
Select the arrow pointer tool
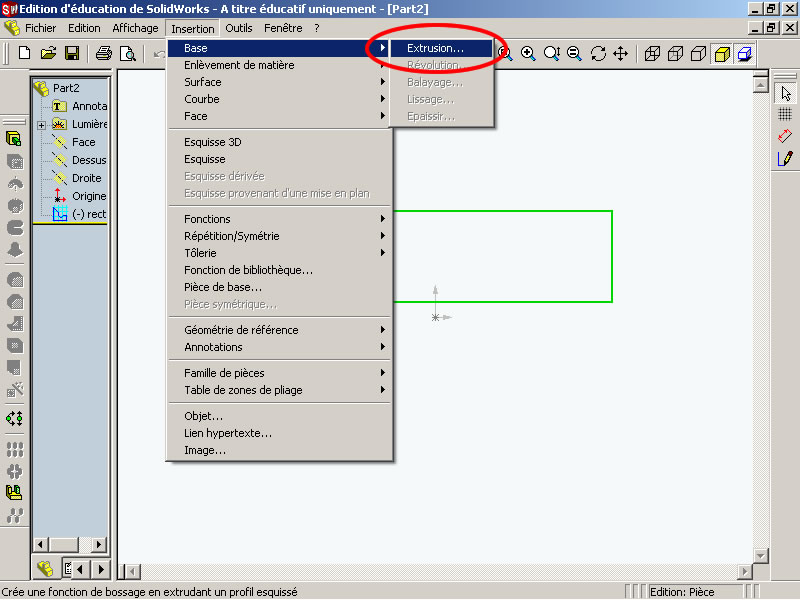785,93
